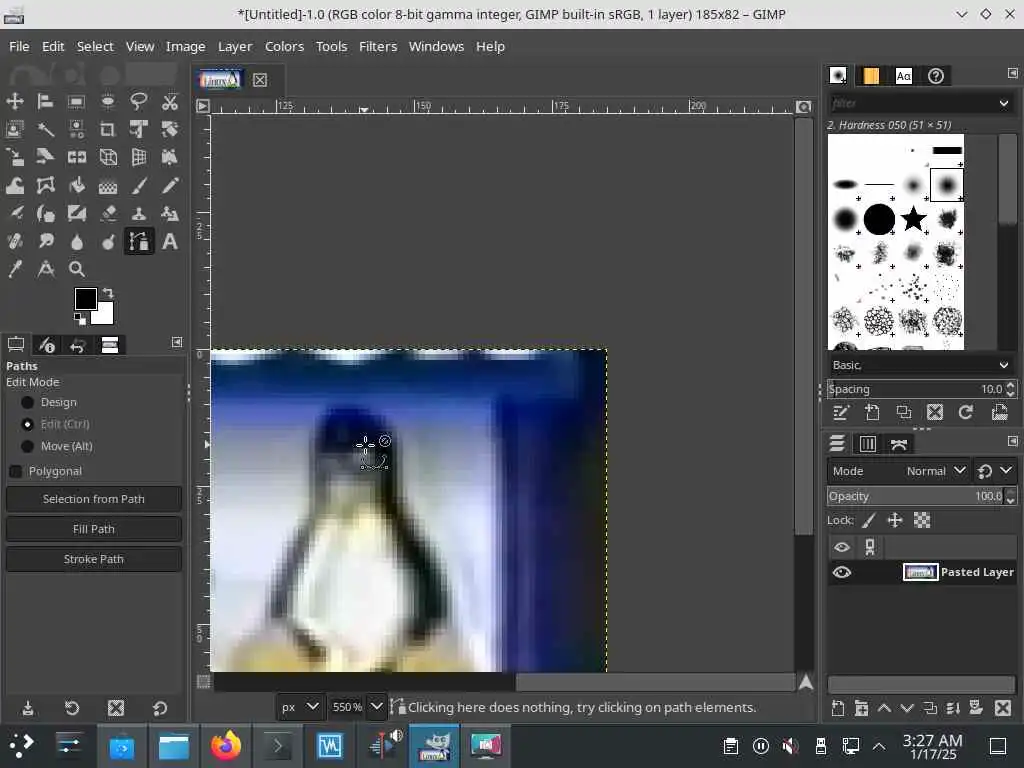Enable the Polygonal checkbox
The height and width of the screenshot is (768, 1024).
click(x=16, y=472)
